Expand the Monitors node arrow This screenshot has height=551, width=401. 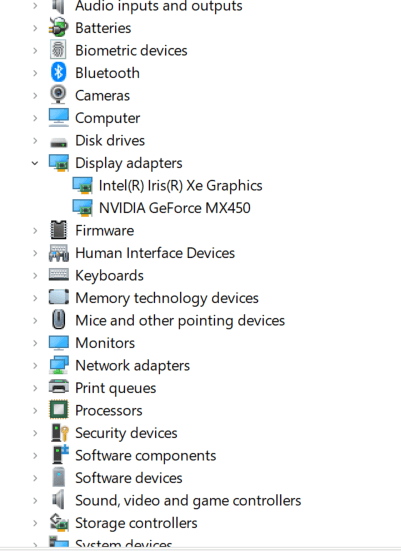click(35, 343)
